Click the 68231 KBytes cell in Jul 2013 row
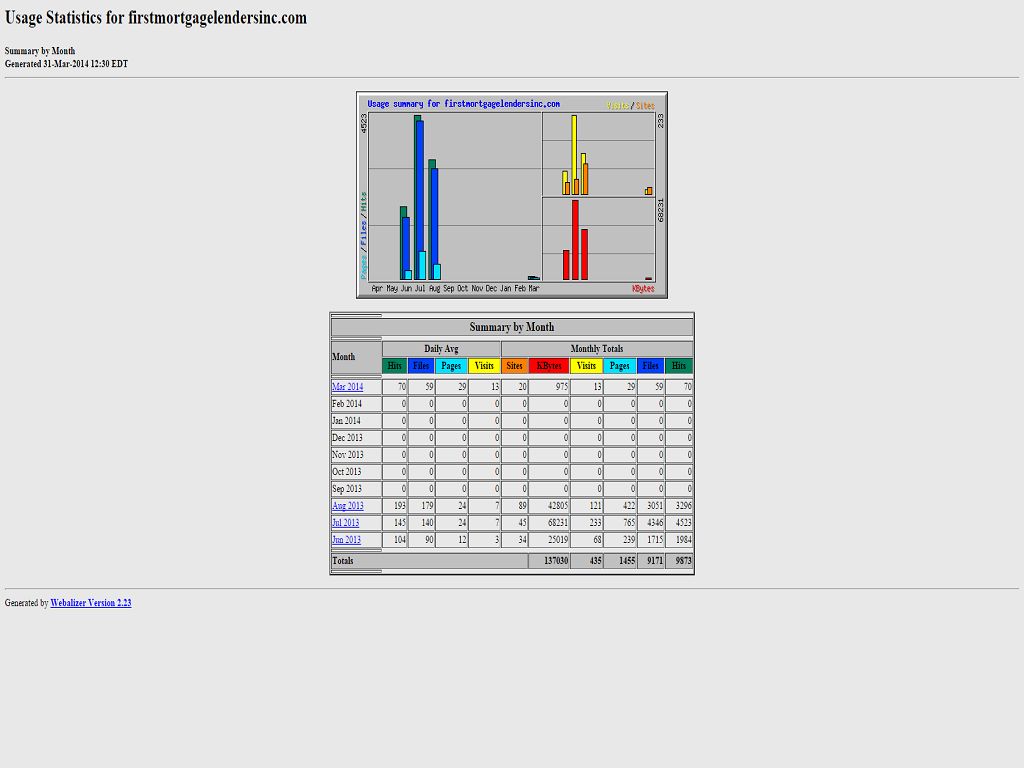The height and width of the screenshot is (768, 1024). (549, 522)
